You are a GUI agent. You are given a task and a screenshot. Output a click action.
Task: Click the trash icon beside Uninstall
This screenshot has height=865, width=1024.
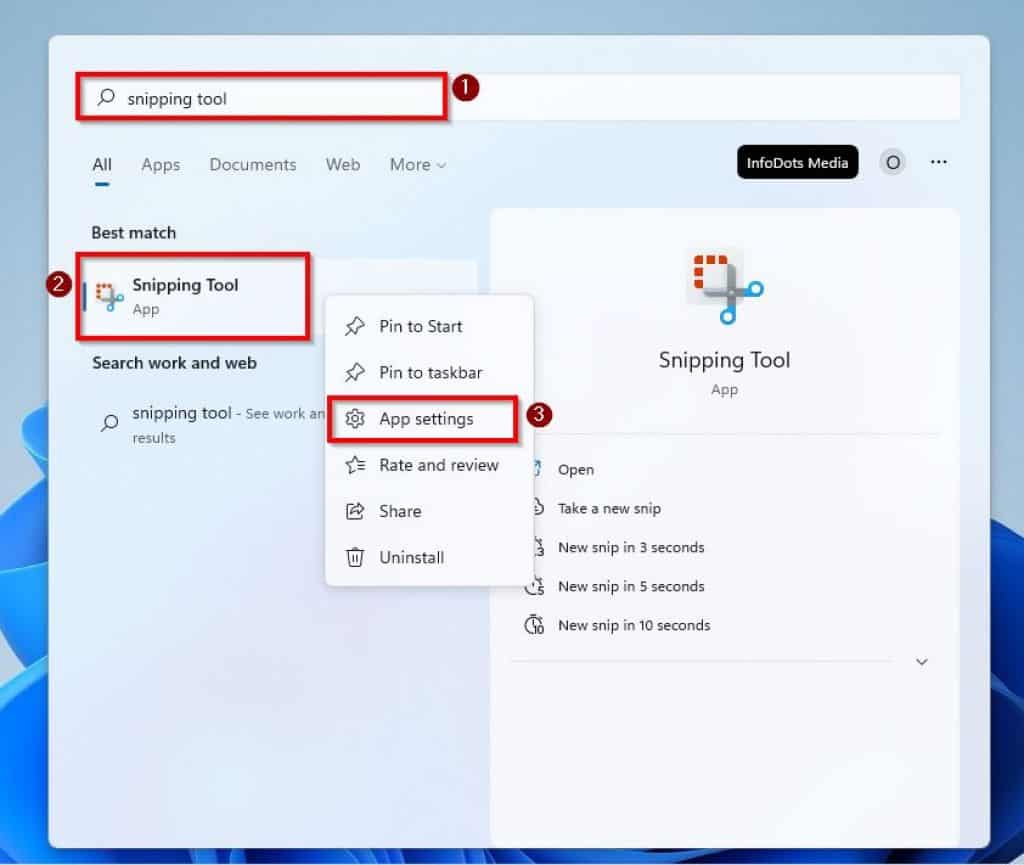click(x=355, y=558)
